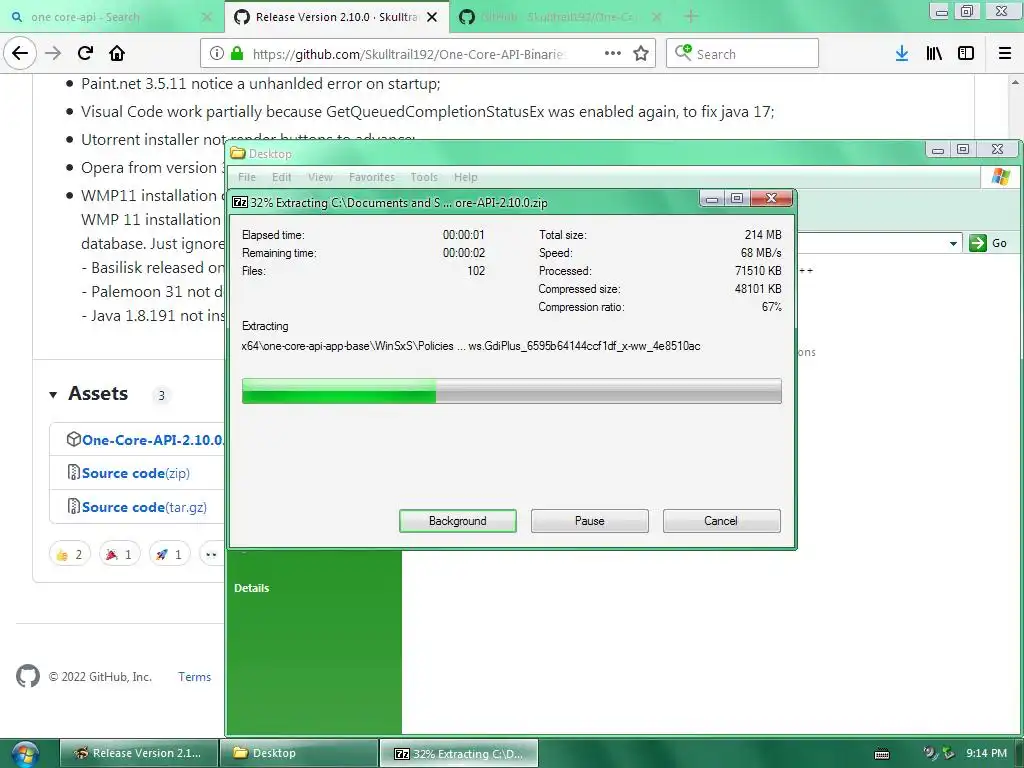Click thumbs up reaction with 2
The height and width of the screenshot is (768, 1024).
70,554
